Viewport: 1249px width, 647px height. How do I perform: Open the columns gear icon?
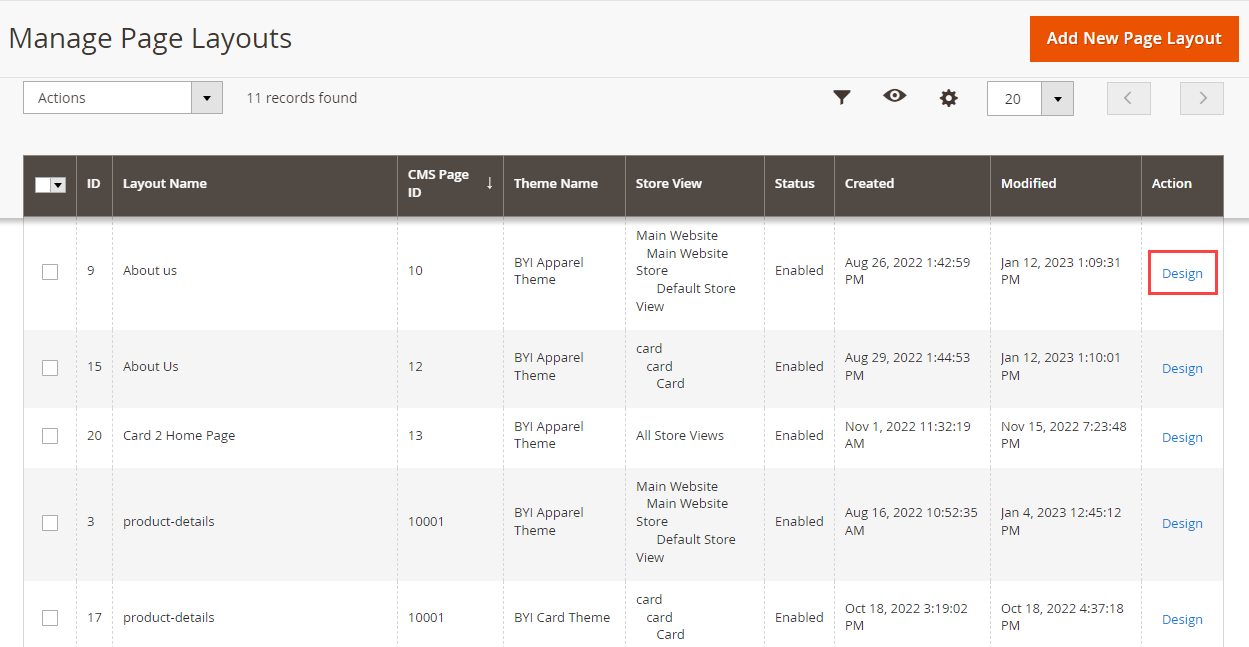[x=948, y=98]
